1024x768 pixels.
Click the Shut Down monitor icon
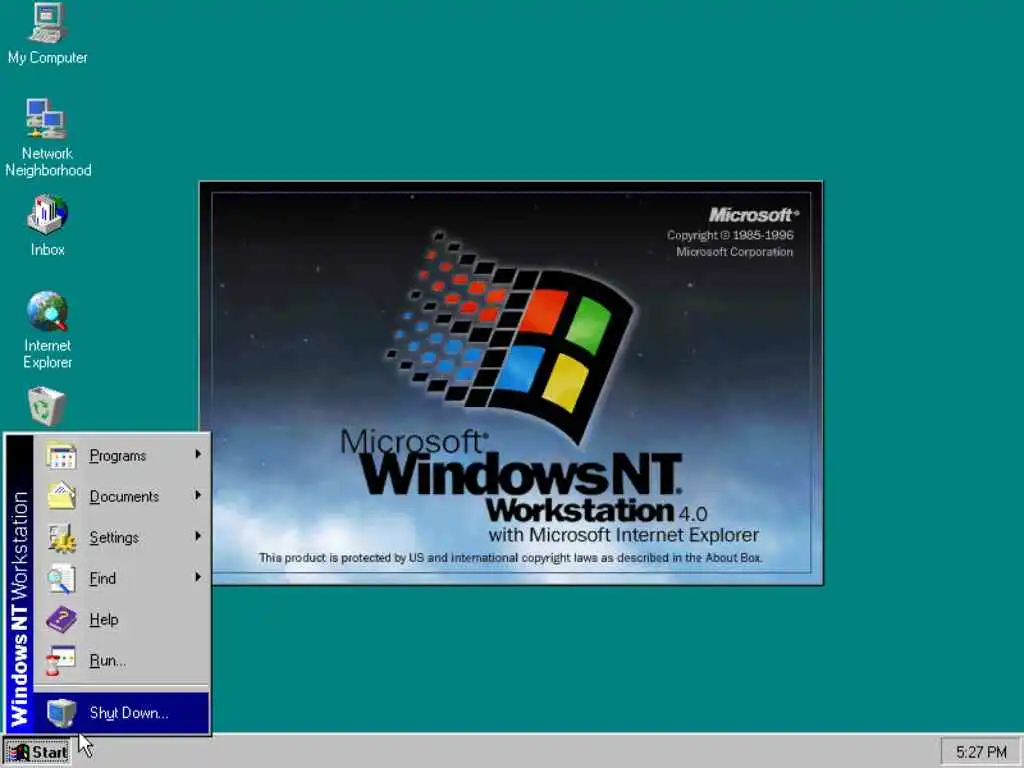click(61, 712)
